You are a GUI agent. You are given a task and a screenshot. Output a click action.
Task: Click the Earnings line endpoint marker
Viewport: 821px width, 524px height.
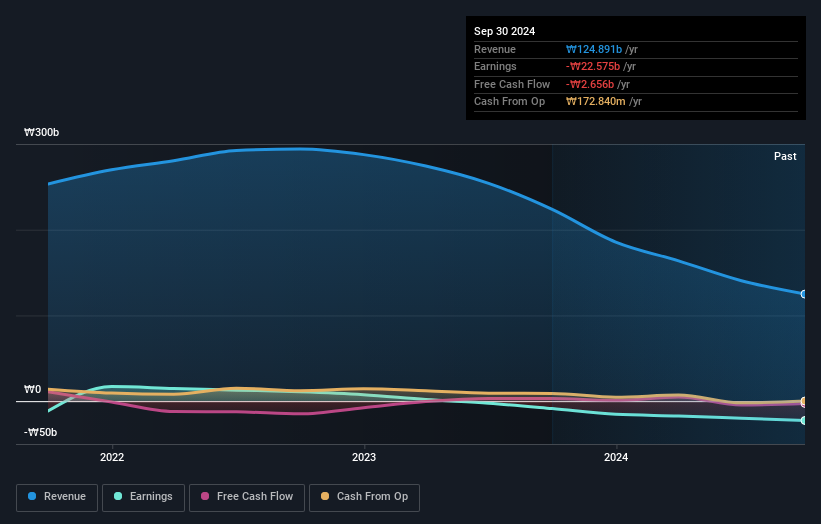pos(804,420)
